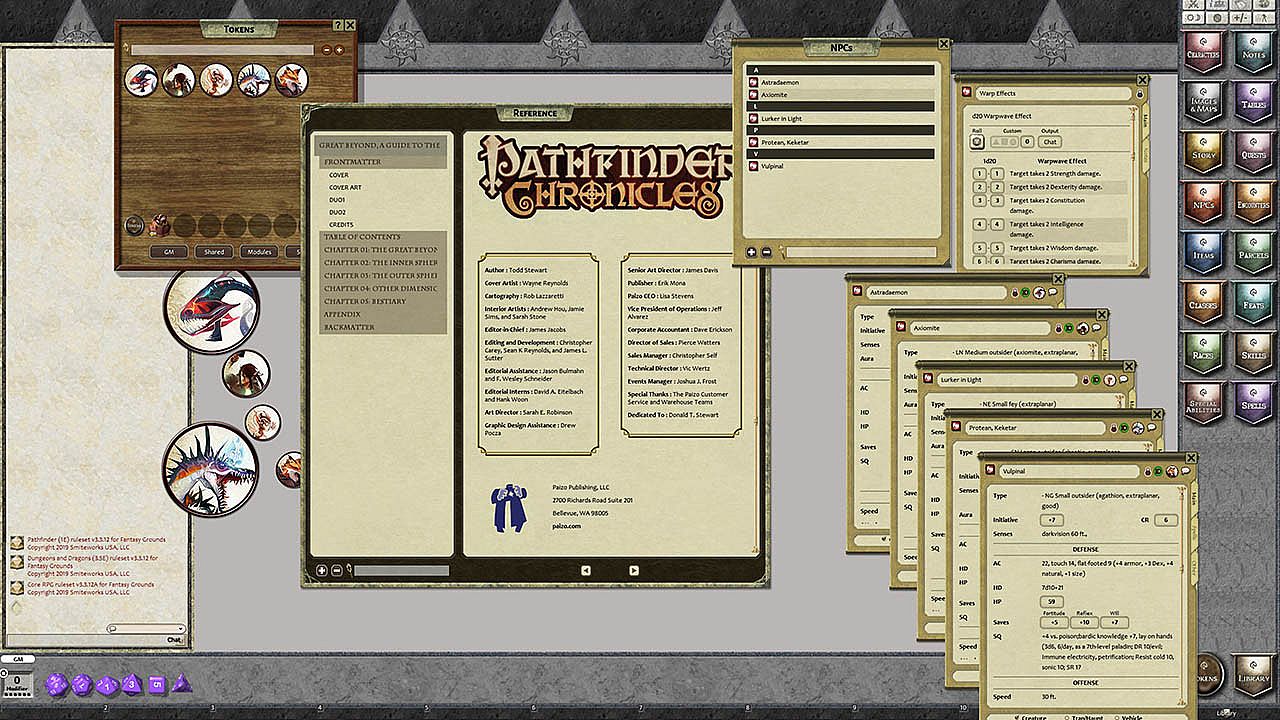
Task: Click the Chat output button in Warp Effects
Action: tap(1050, 141)
